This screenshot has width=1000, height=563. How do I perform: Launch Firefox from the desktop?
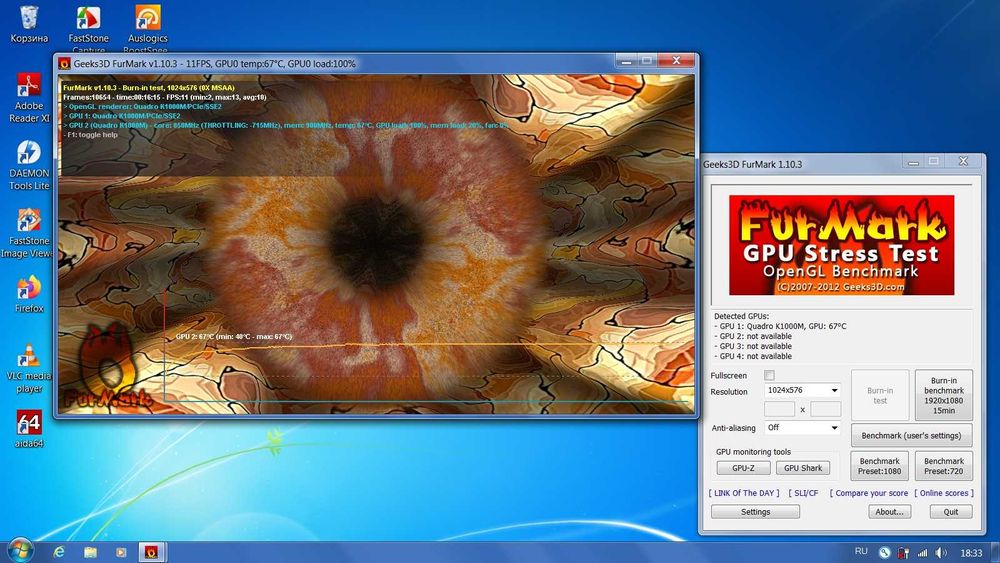29,294
